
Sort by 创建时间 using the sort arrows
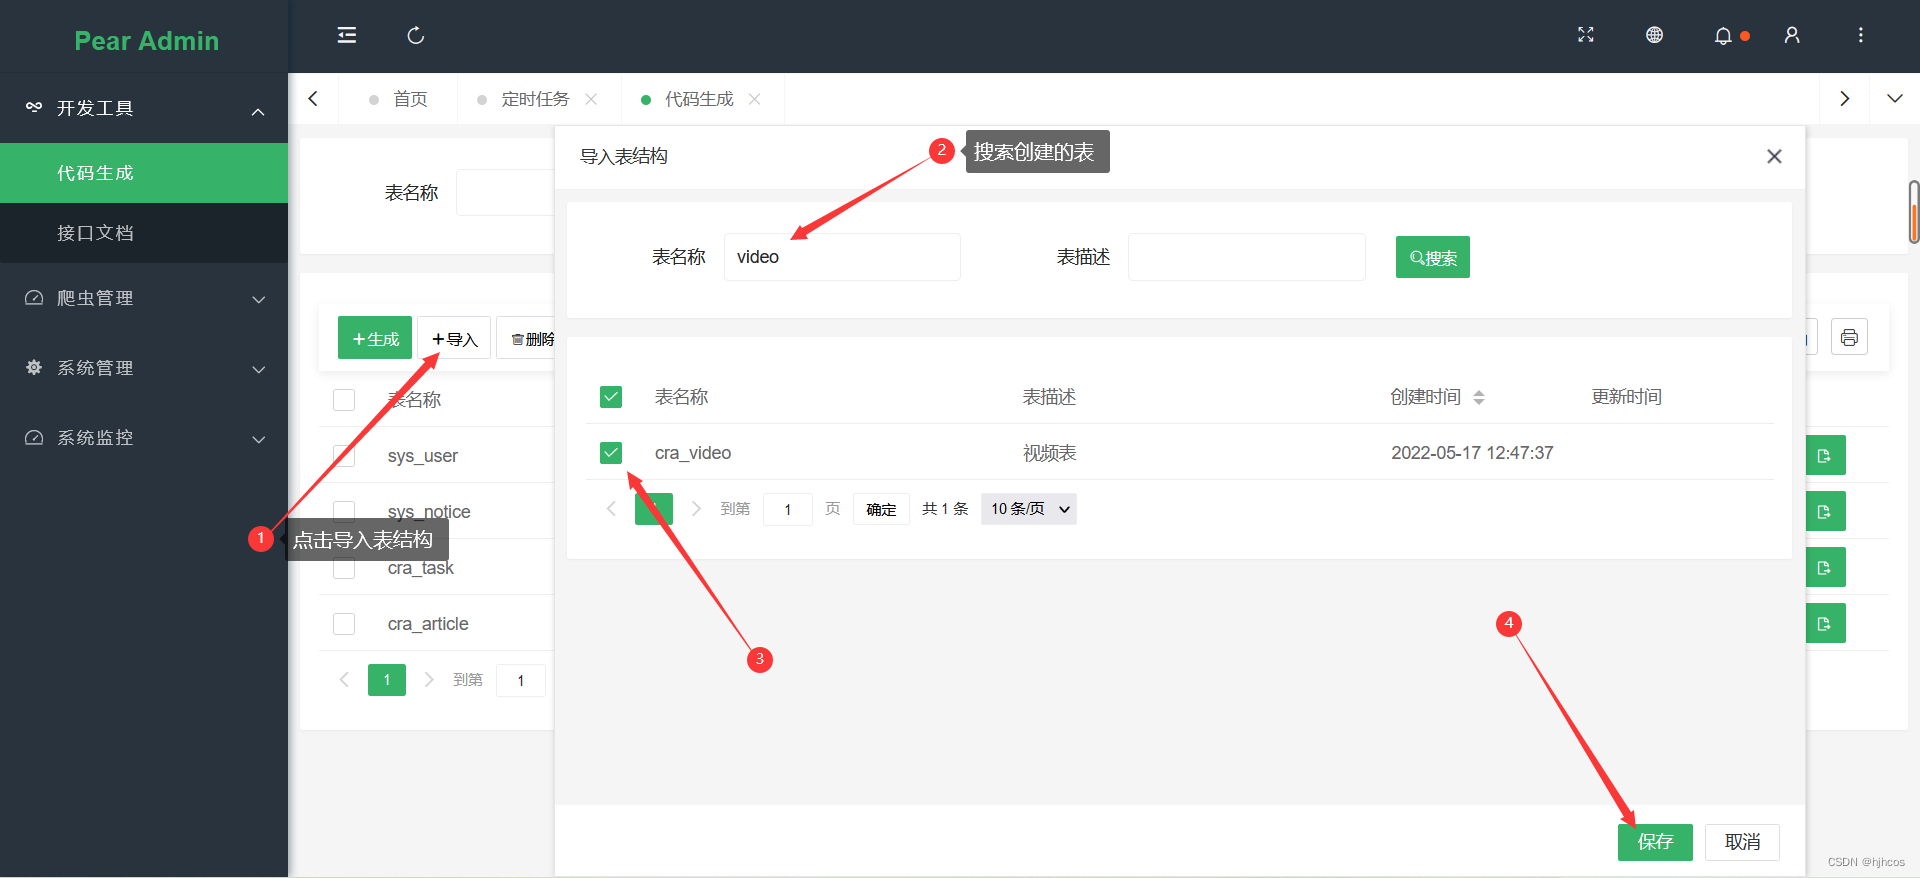1479,397
